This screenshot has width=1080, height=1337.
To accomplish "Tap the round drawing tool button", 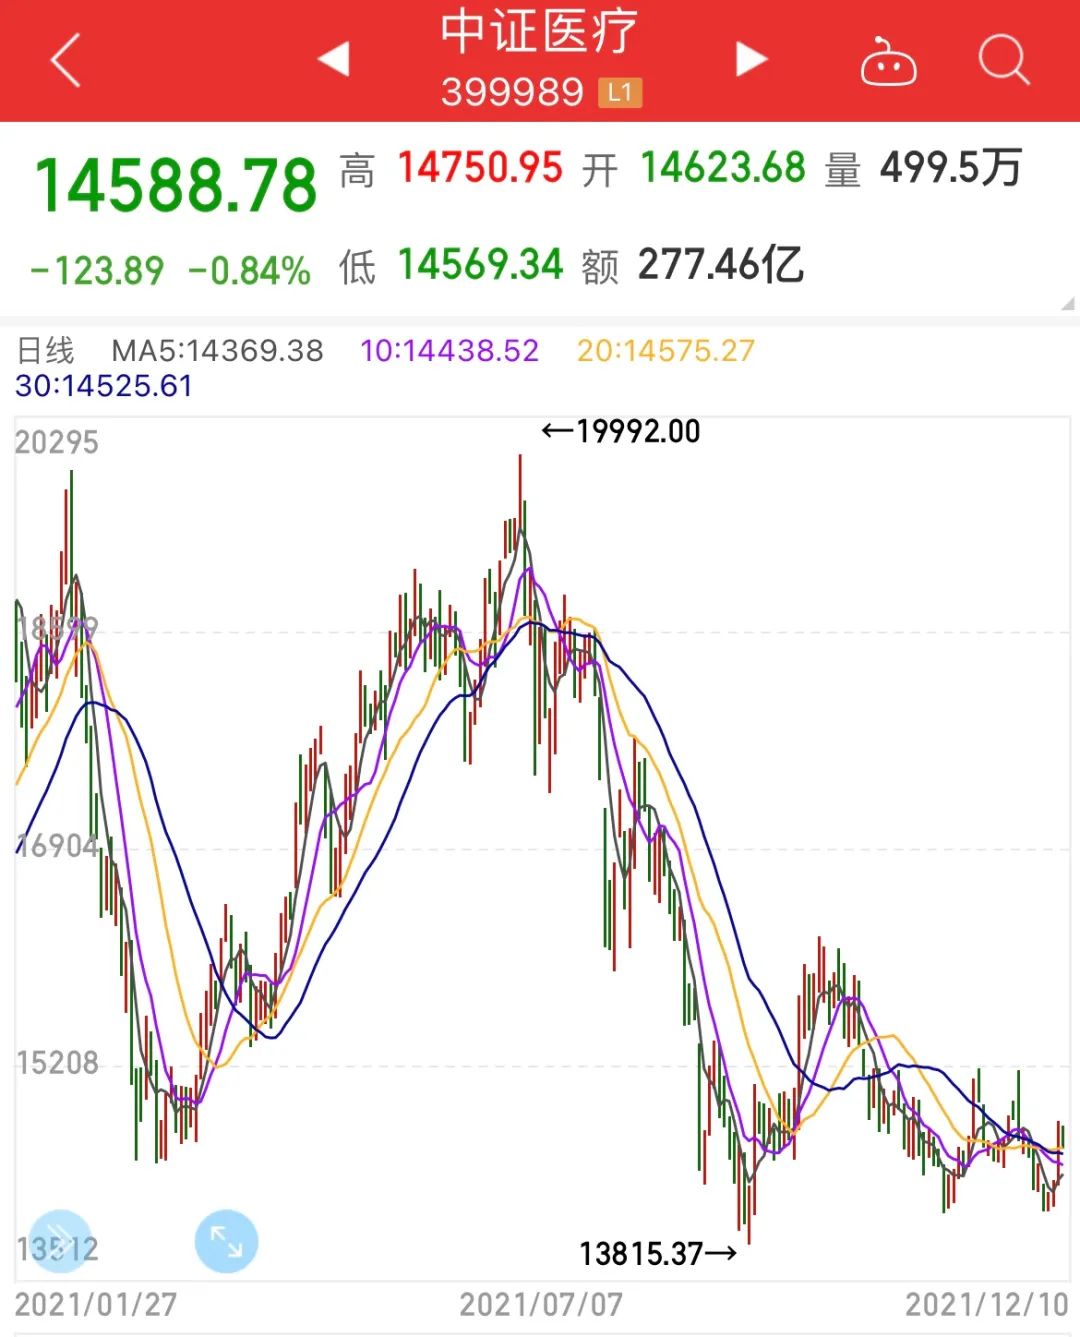I will coord(60,1241).
